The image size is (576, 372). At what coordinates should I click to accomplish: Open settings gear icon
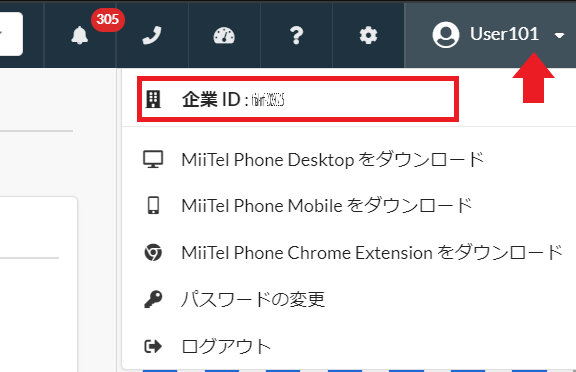tap(368, 36)
